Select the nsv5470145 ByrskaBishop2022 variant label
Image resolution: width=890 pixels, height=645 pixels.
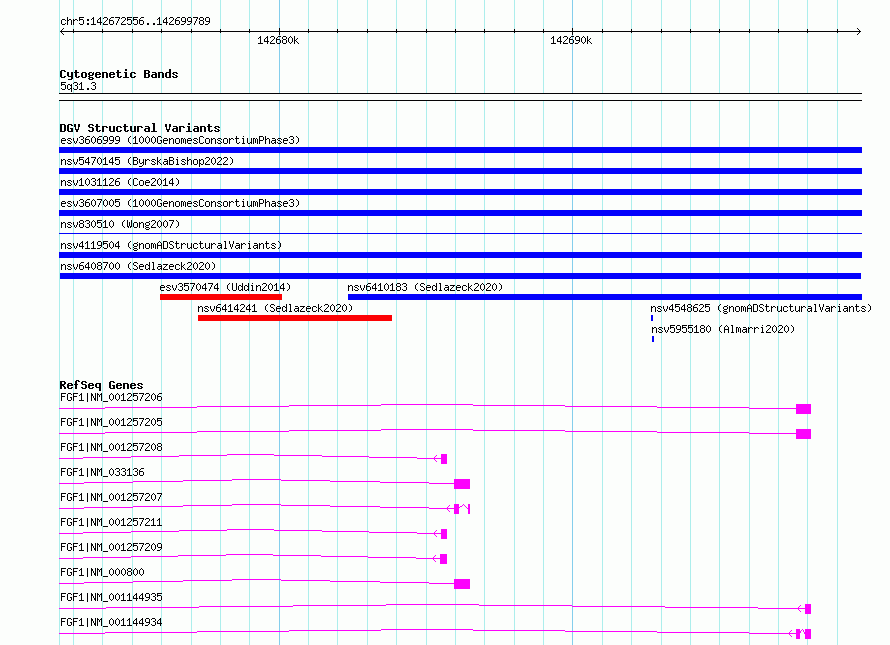147,161
